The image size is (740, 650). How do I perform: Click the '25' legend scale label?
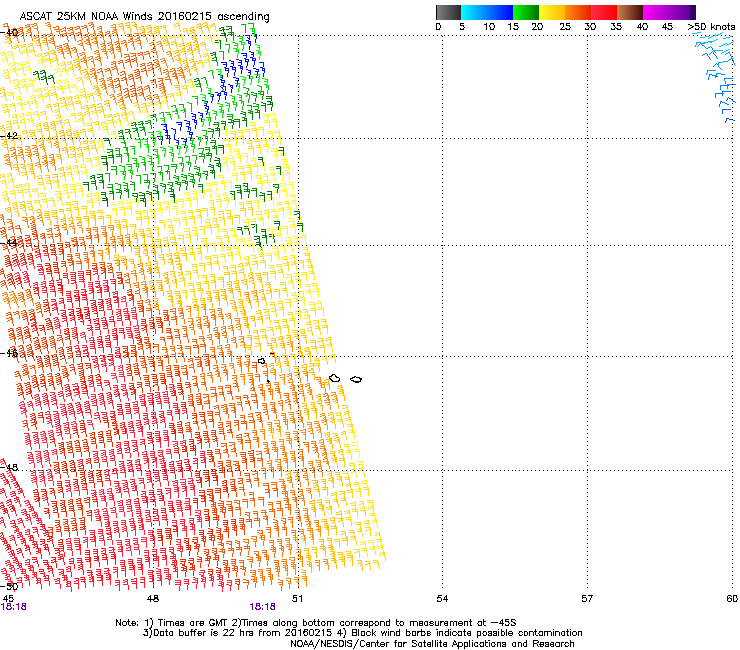click(565, 27)
